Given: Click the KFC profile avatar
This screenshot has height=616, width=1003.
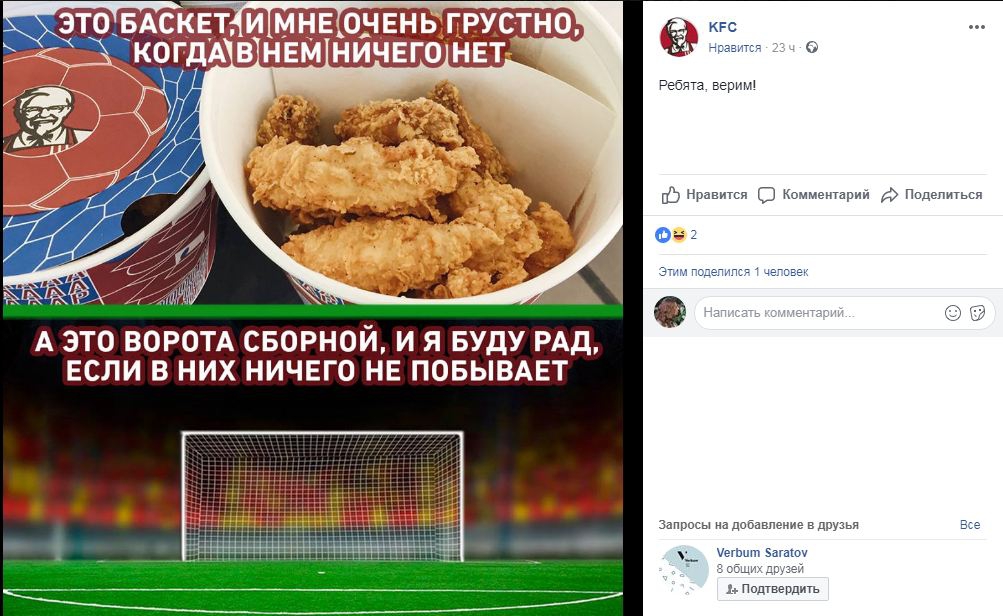Looking at the screenshot, I should pyautogui.click(x=679, y=37).
